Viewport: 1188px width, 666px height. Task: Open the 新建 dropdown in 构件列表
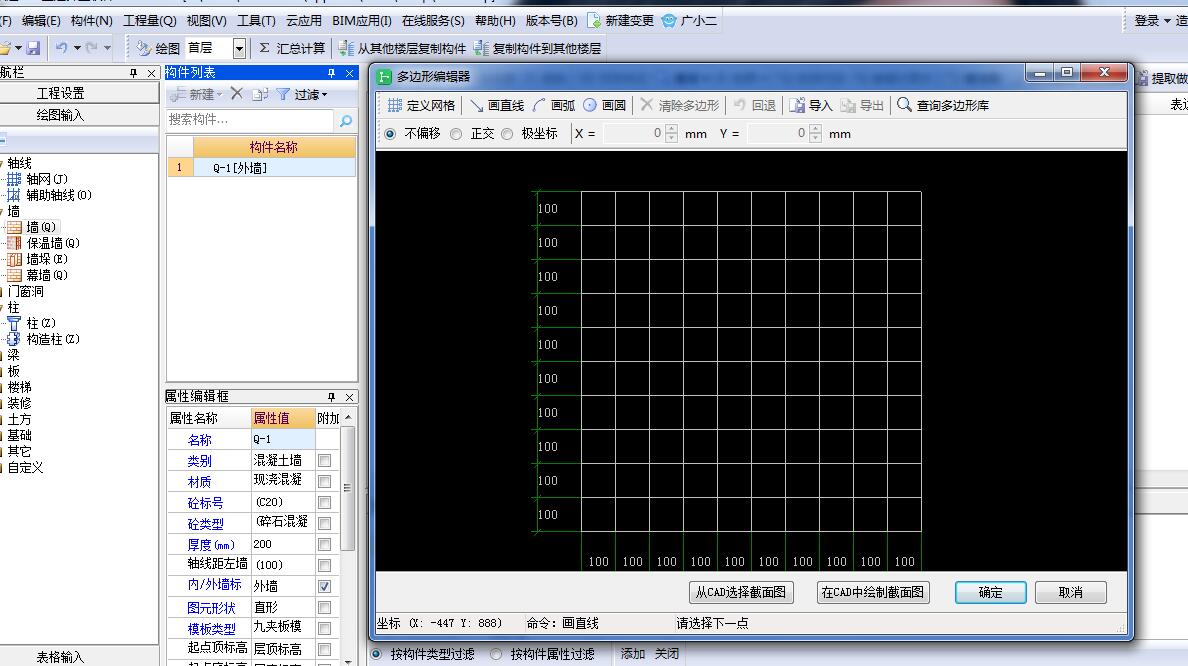click(196, 94)
